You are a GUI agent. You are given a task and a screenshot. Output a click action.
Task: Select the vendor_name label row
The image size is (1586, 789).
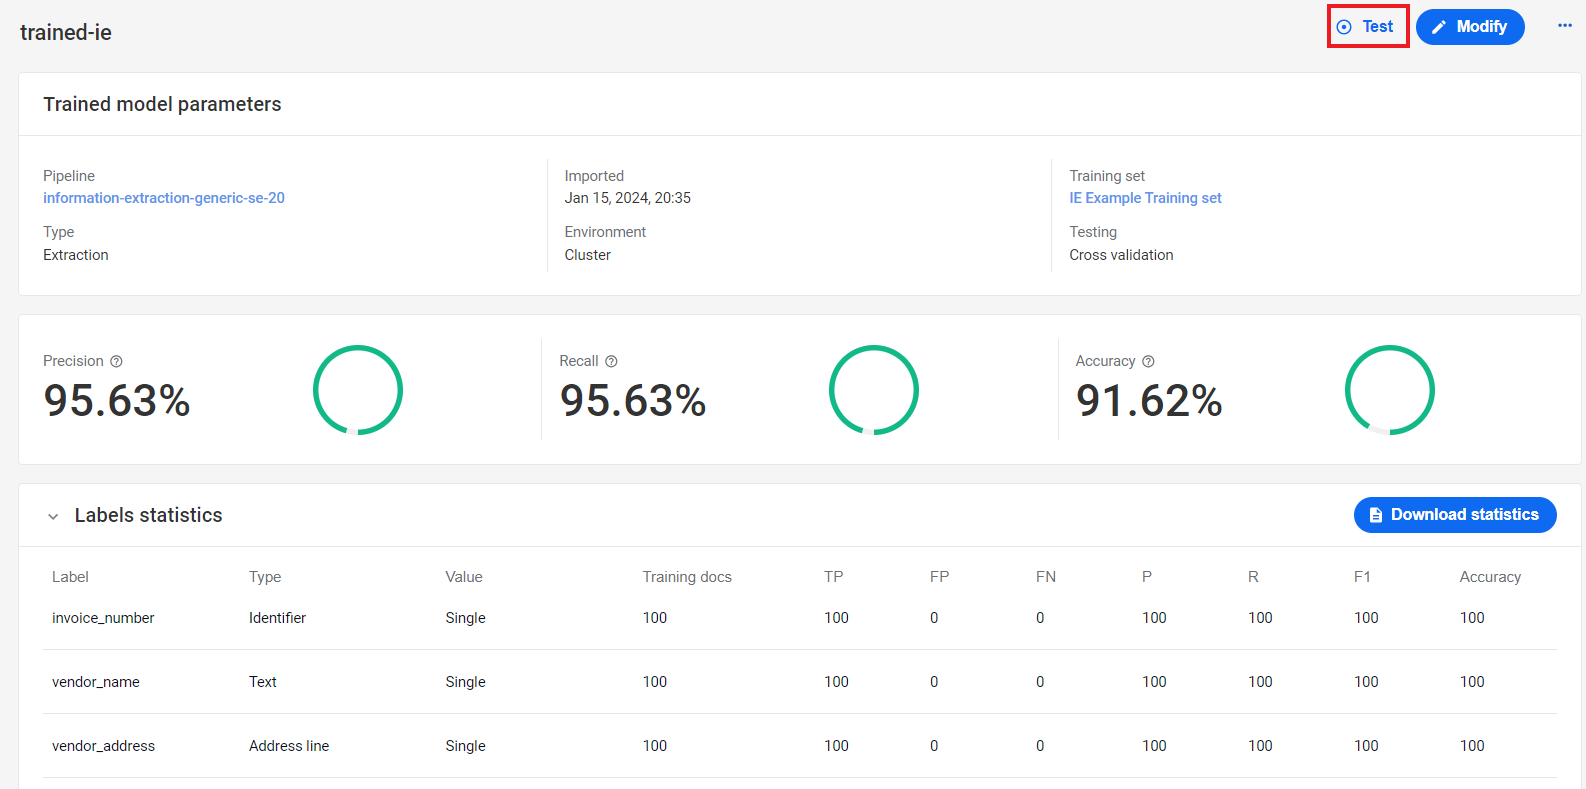click(800, 682)
